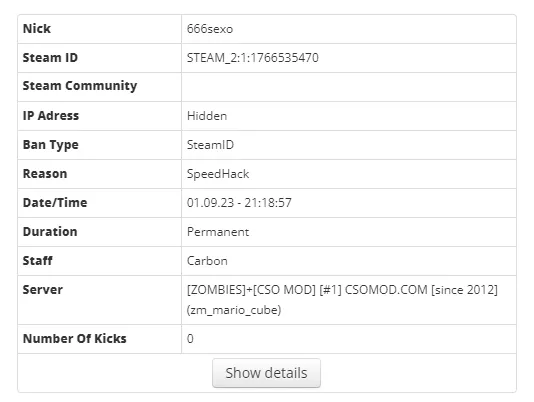The image size is (534, 402).
Task: Click the staff name Carbon
Action: [x=207, y=261]
